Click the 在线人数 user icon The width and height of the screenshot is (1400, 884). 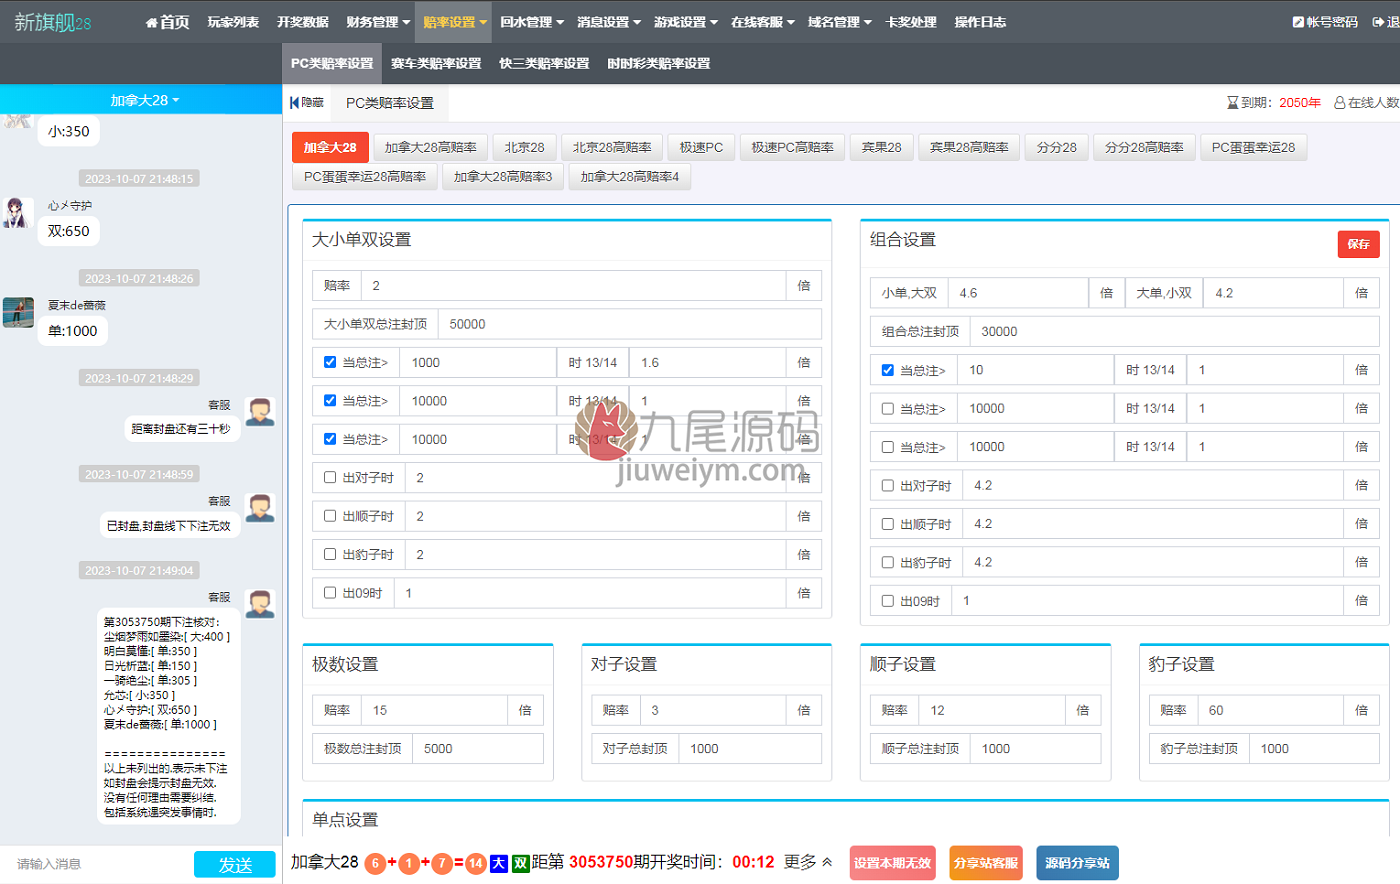(x=1340, y=103)
